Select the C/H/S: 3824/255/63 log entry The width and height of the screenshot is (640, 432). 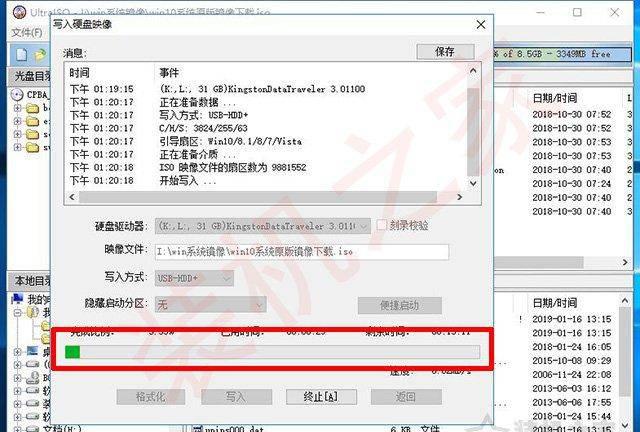[203, 128]
